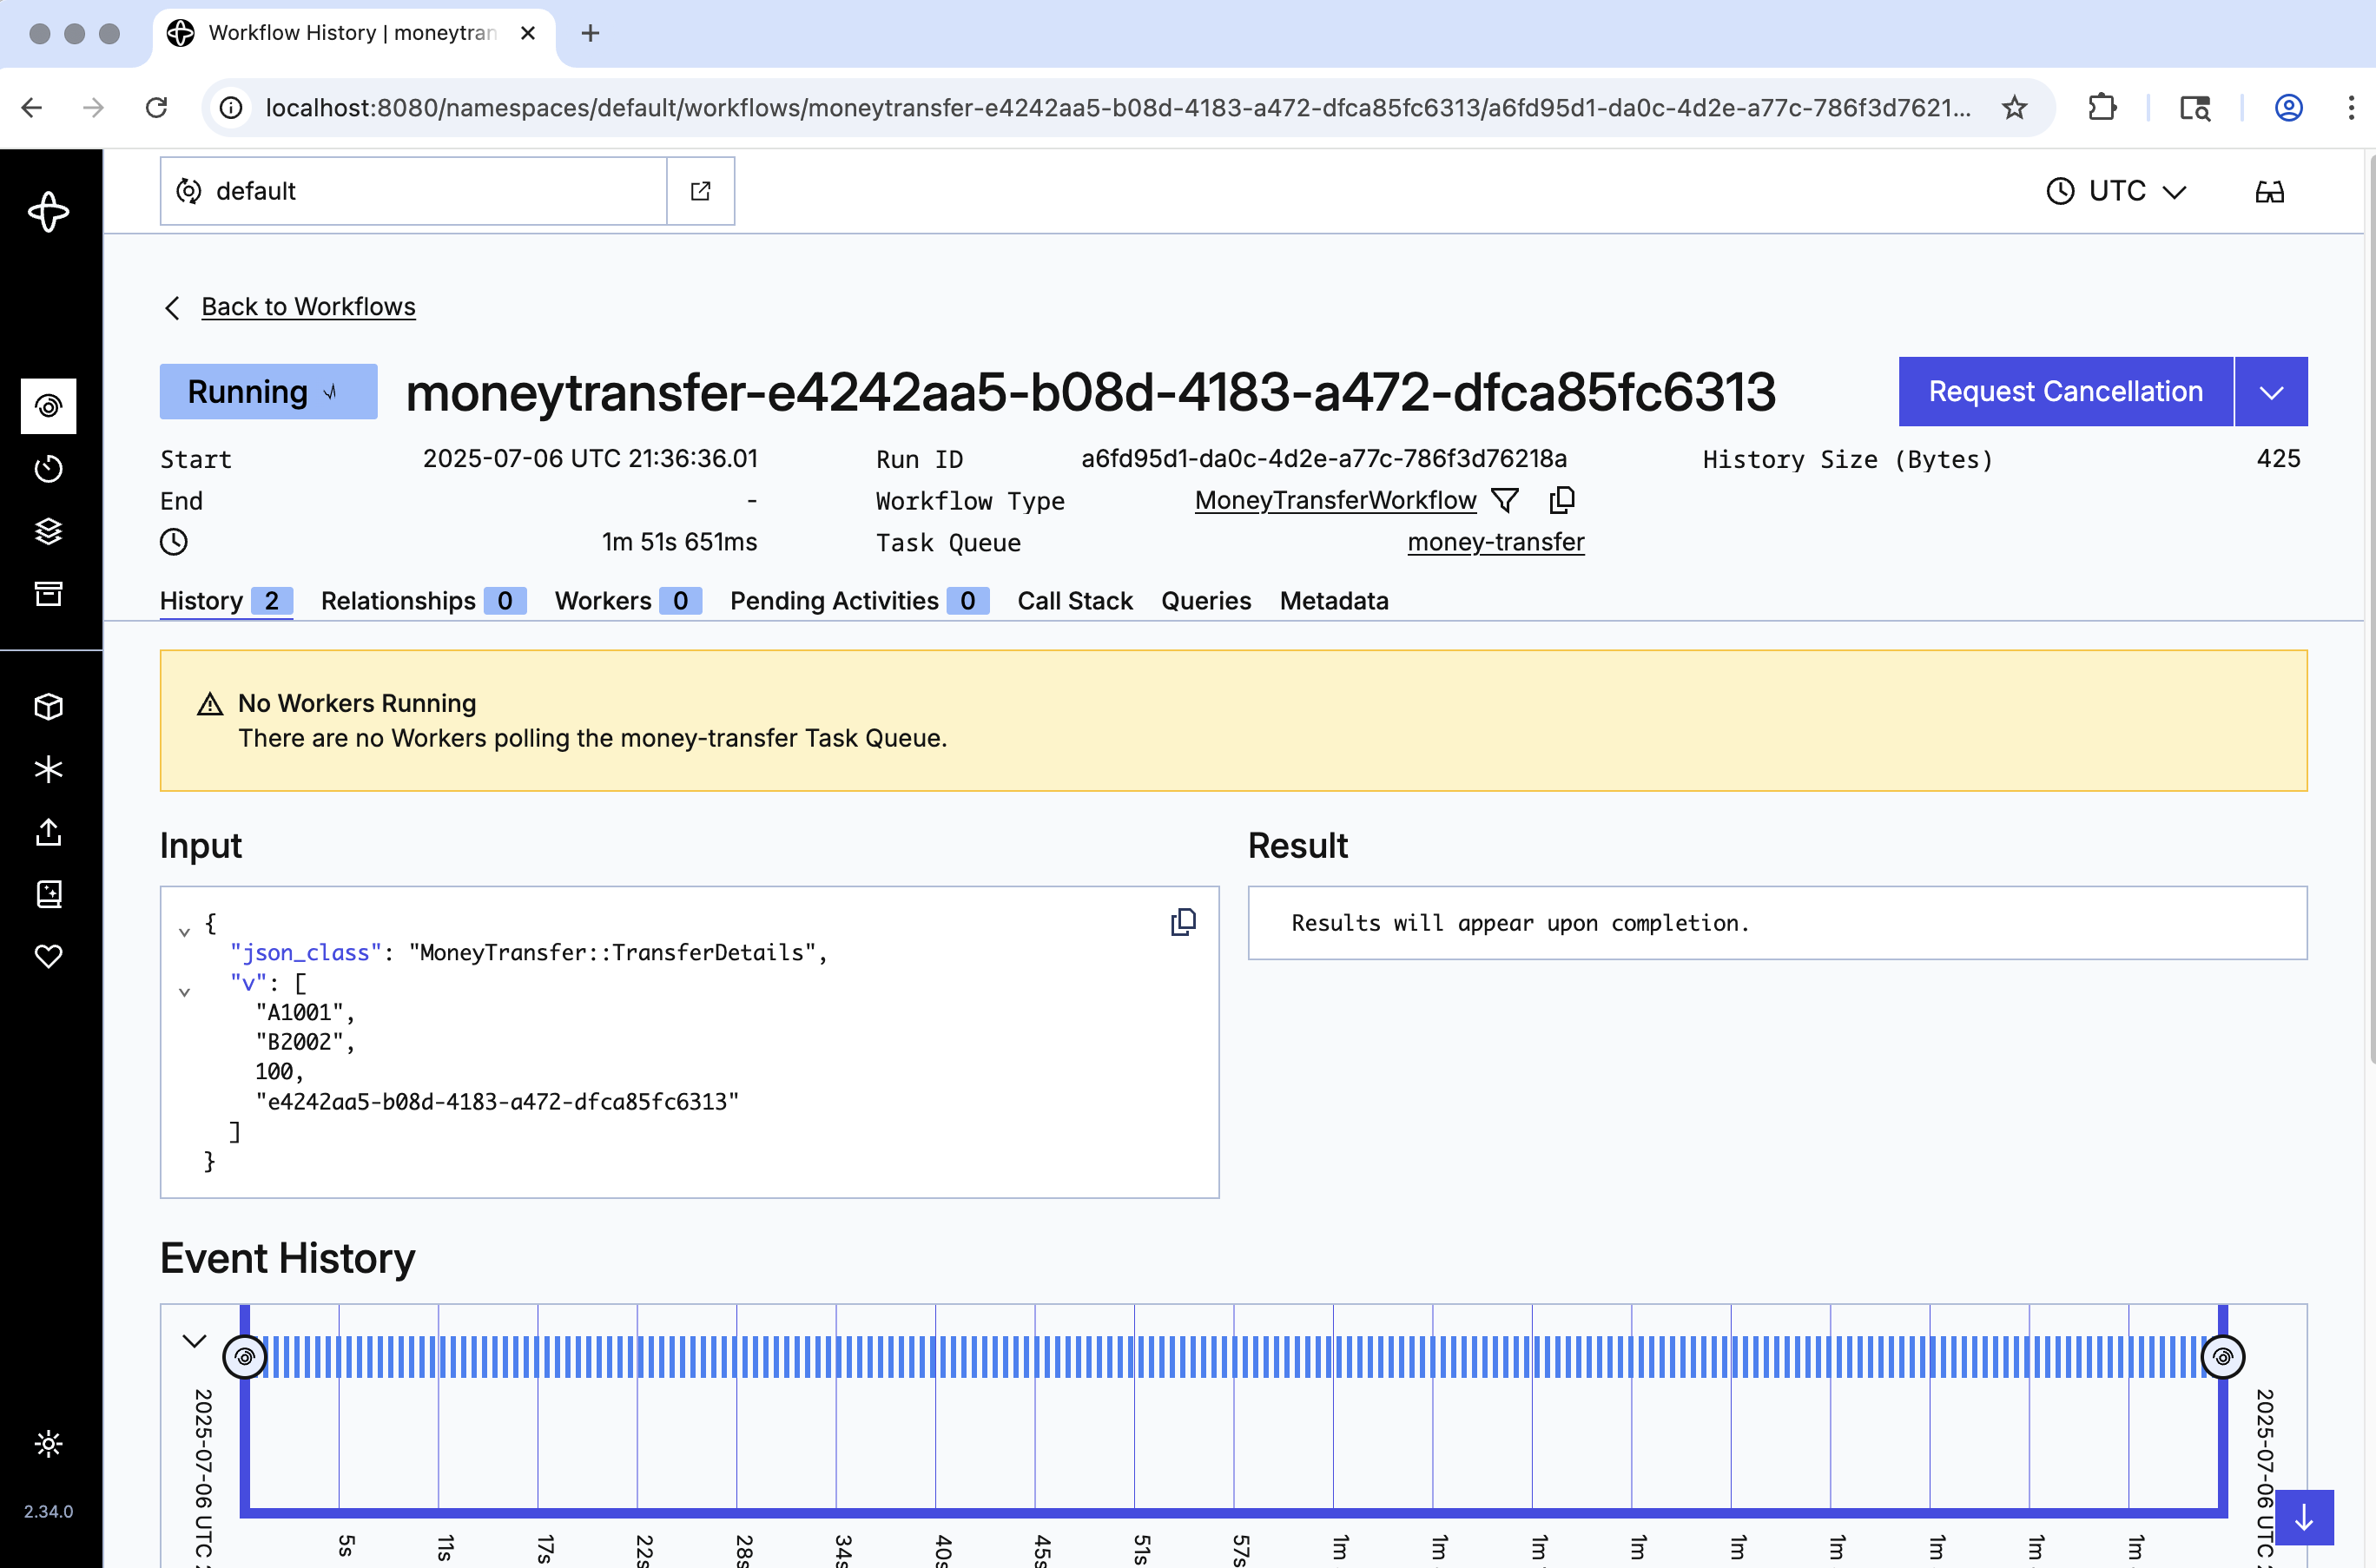Copy the Input JSON payload
This screenshot has width=2376, height=1568.
pos(1183,921)
